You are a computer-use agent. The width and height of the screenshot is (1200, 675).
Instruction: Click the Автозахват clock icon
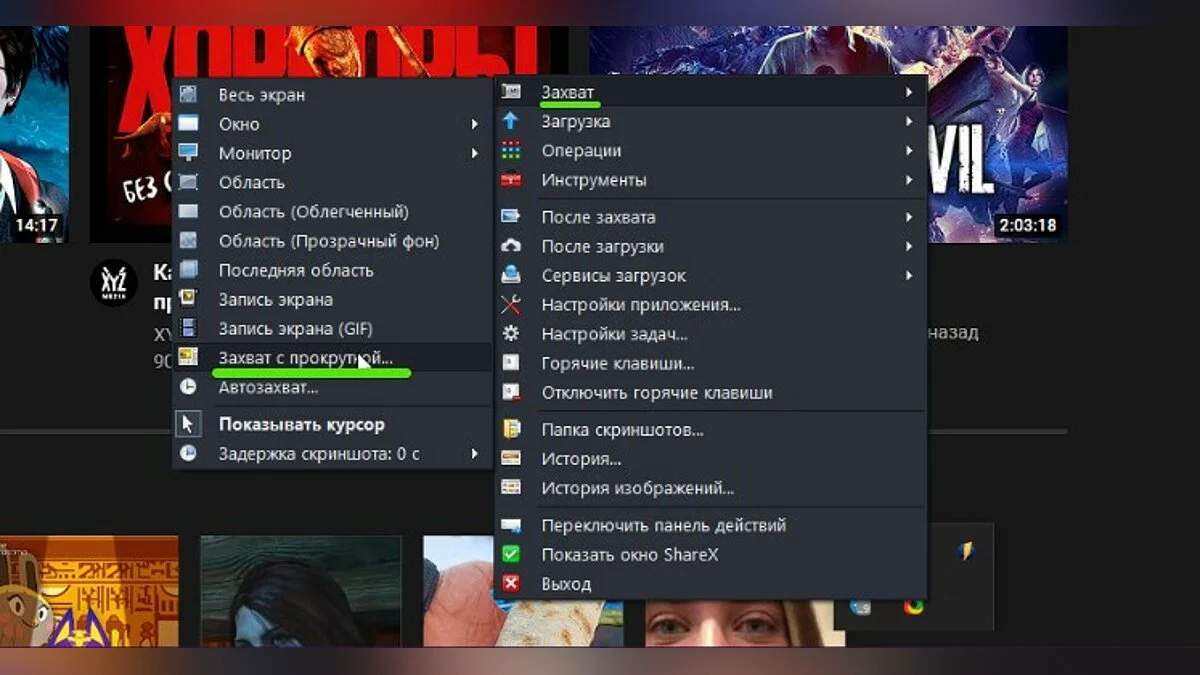click(188, 387)
